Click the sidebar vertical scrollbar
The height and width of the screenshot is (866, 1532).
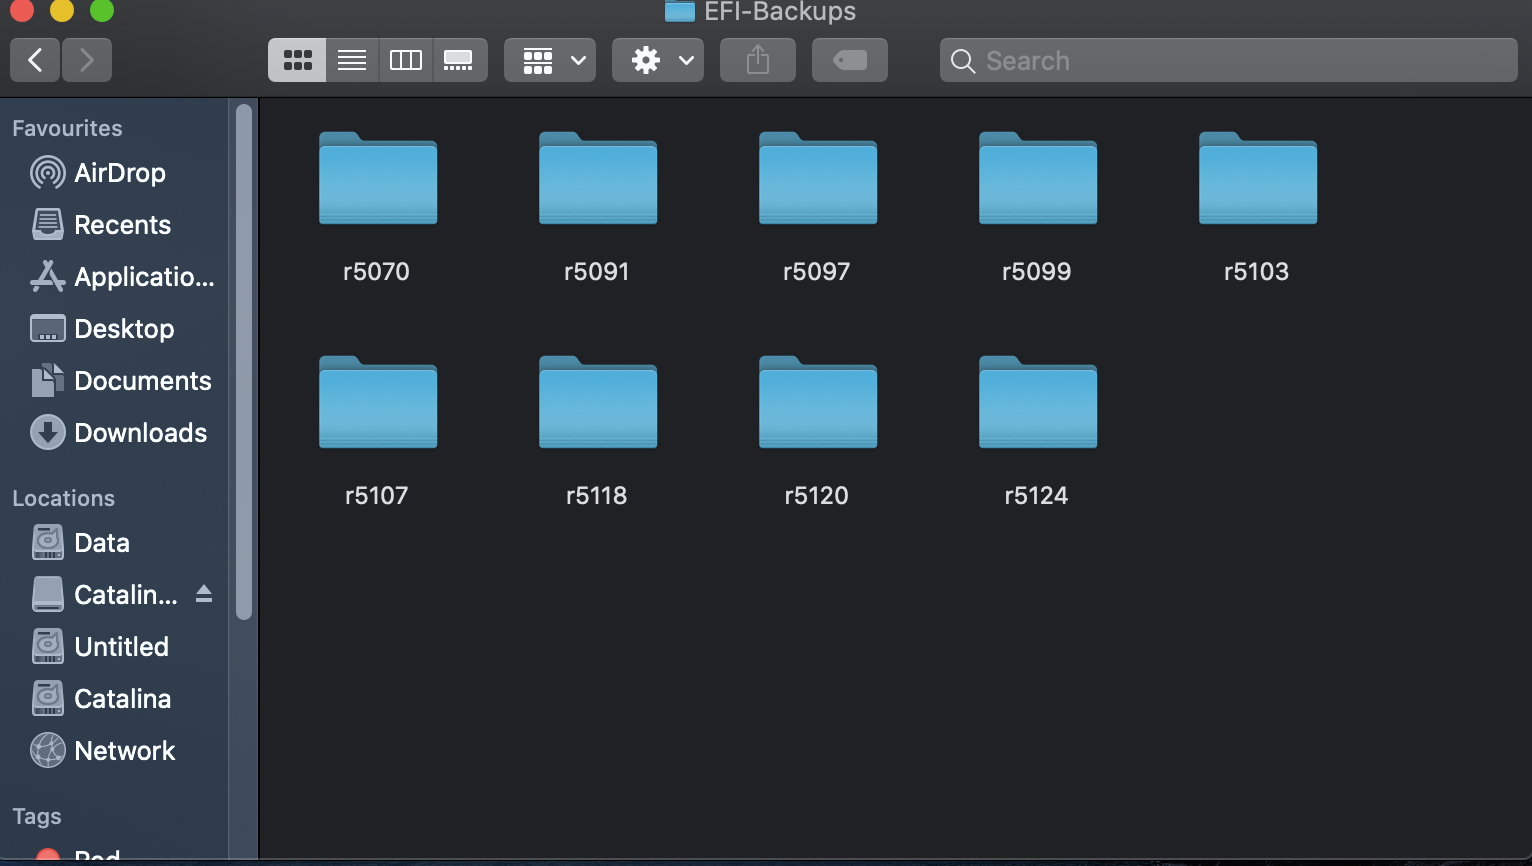coord(243,360)
